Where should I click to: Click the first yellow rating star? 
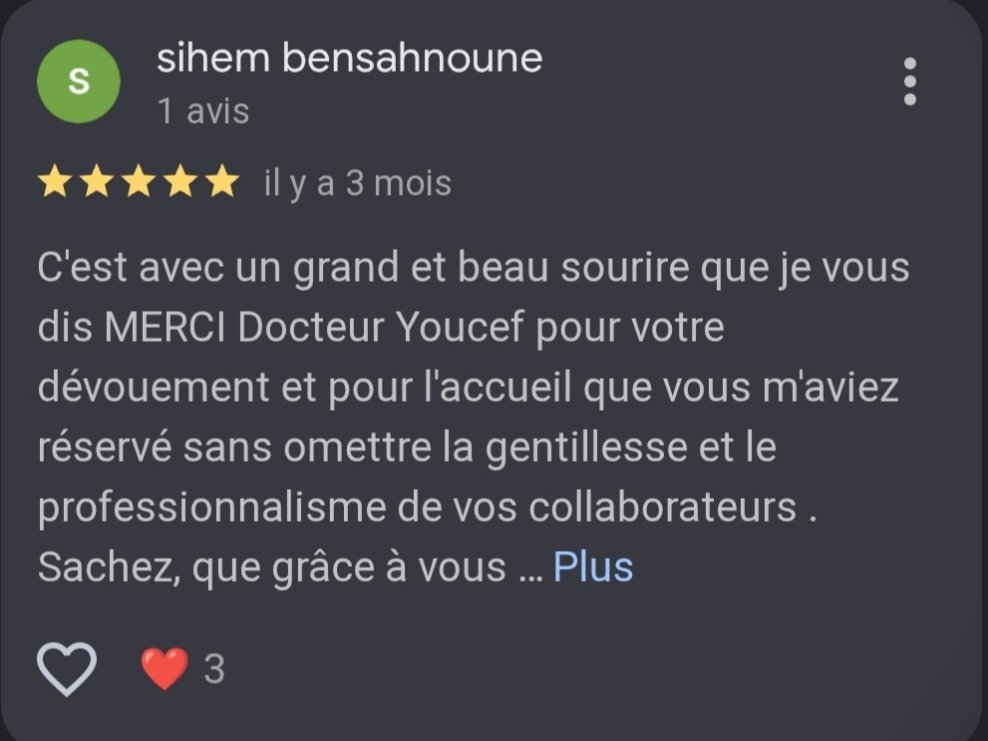point(55,182)
